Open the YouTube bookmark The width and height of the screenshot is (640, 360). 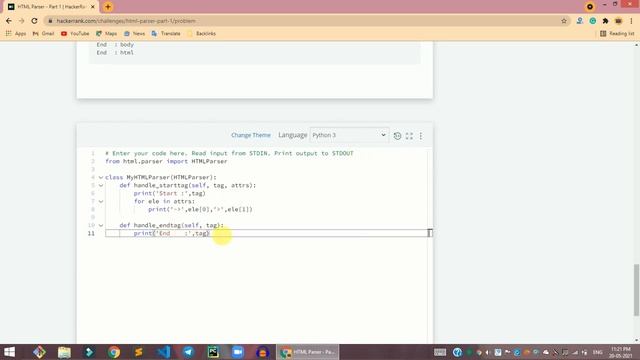[x=75, y=33]
